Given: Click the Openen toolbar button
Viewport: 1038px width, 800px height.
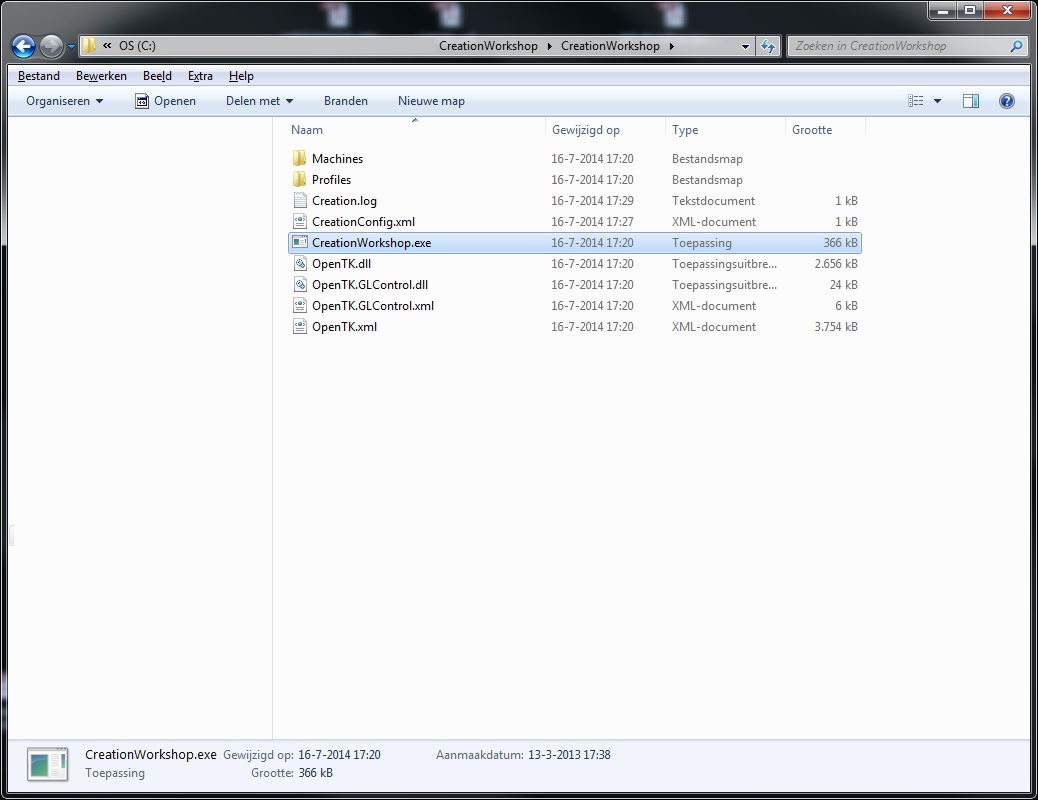Looking at the screenshot, I should 165,101.
